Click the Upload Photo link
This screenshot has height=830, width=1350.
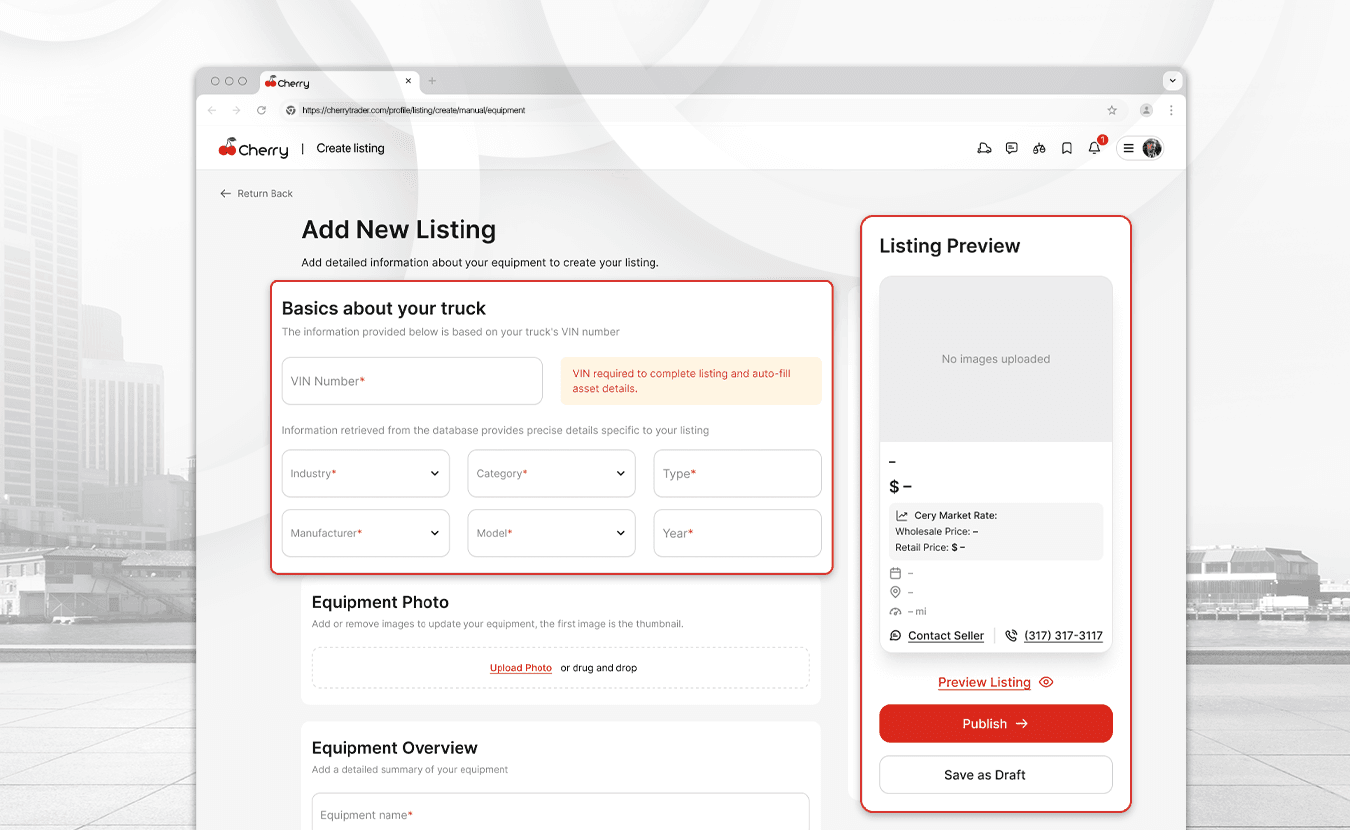[520, 668]
